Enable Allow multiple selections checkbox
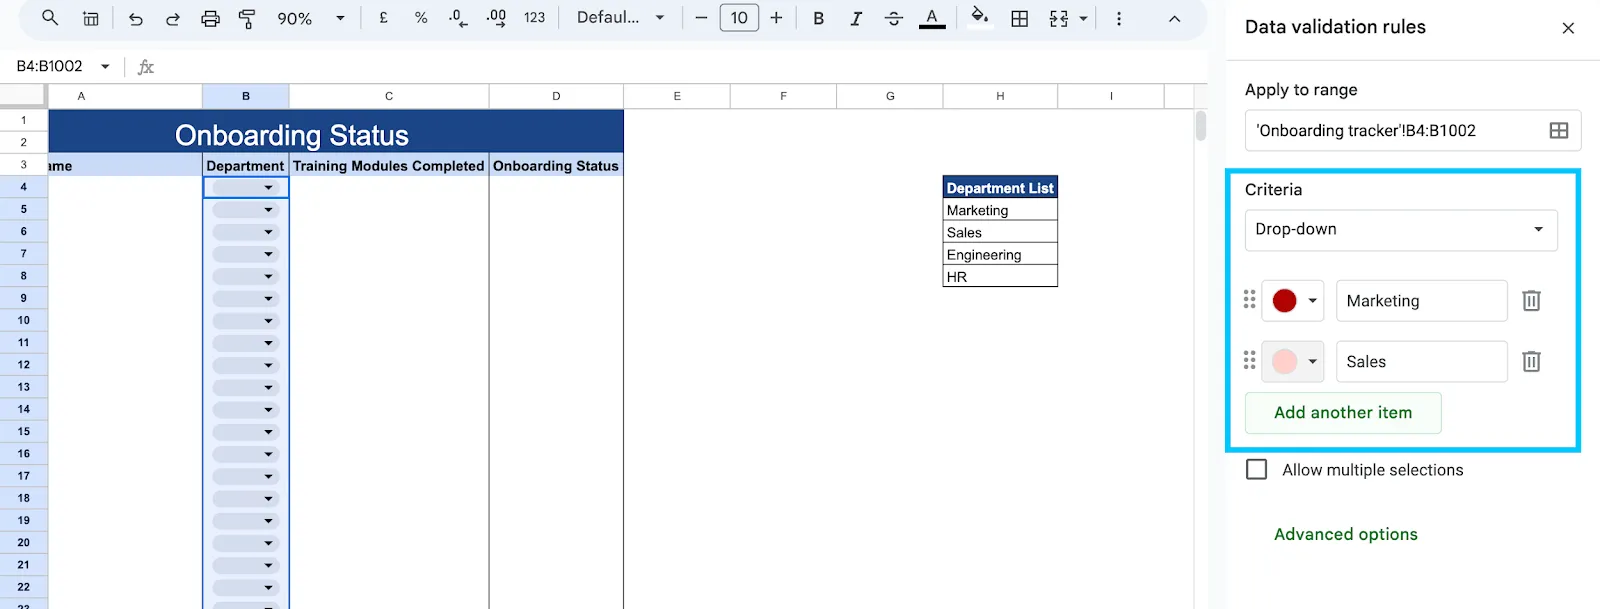This screenshot has width=1600, height=609. (x=1257, y=470)
